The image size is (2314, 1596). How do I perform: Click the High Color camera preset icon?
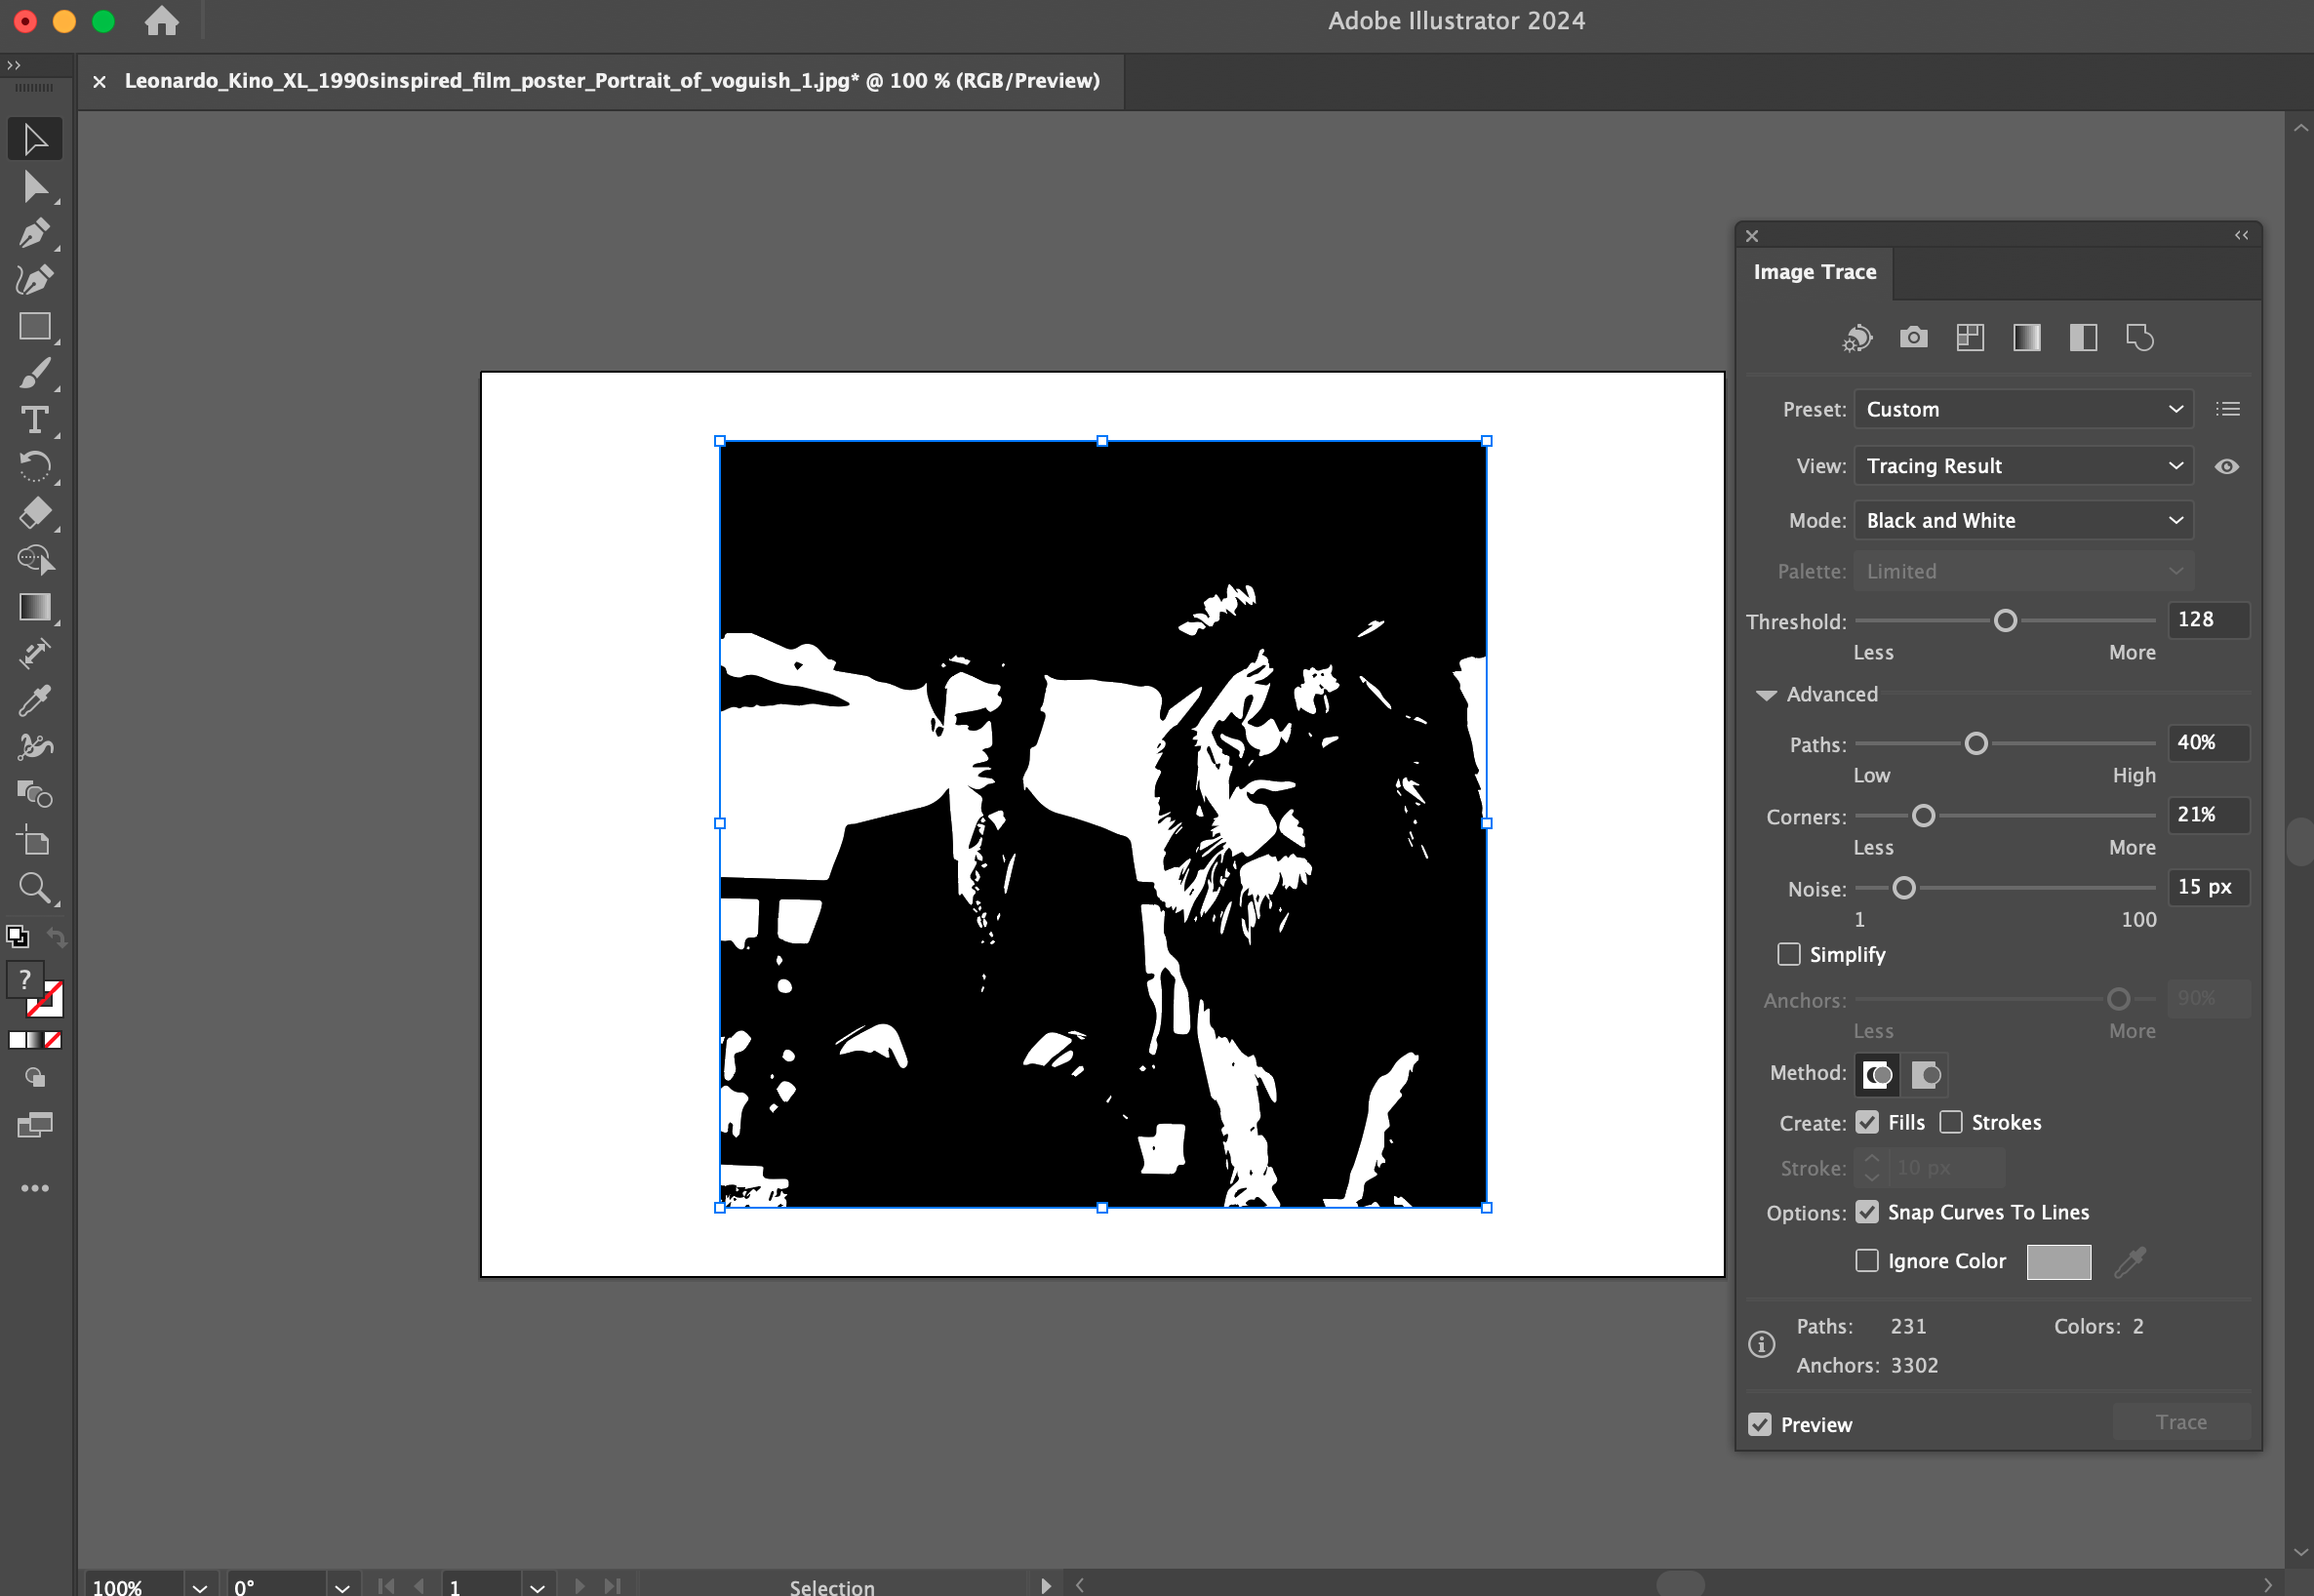pos(1913,338)
